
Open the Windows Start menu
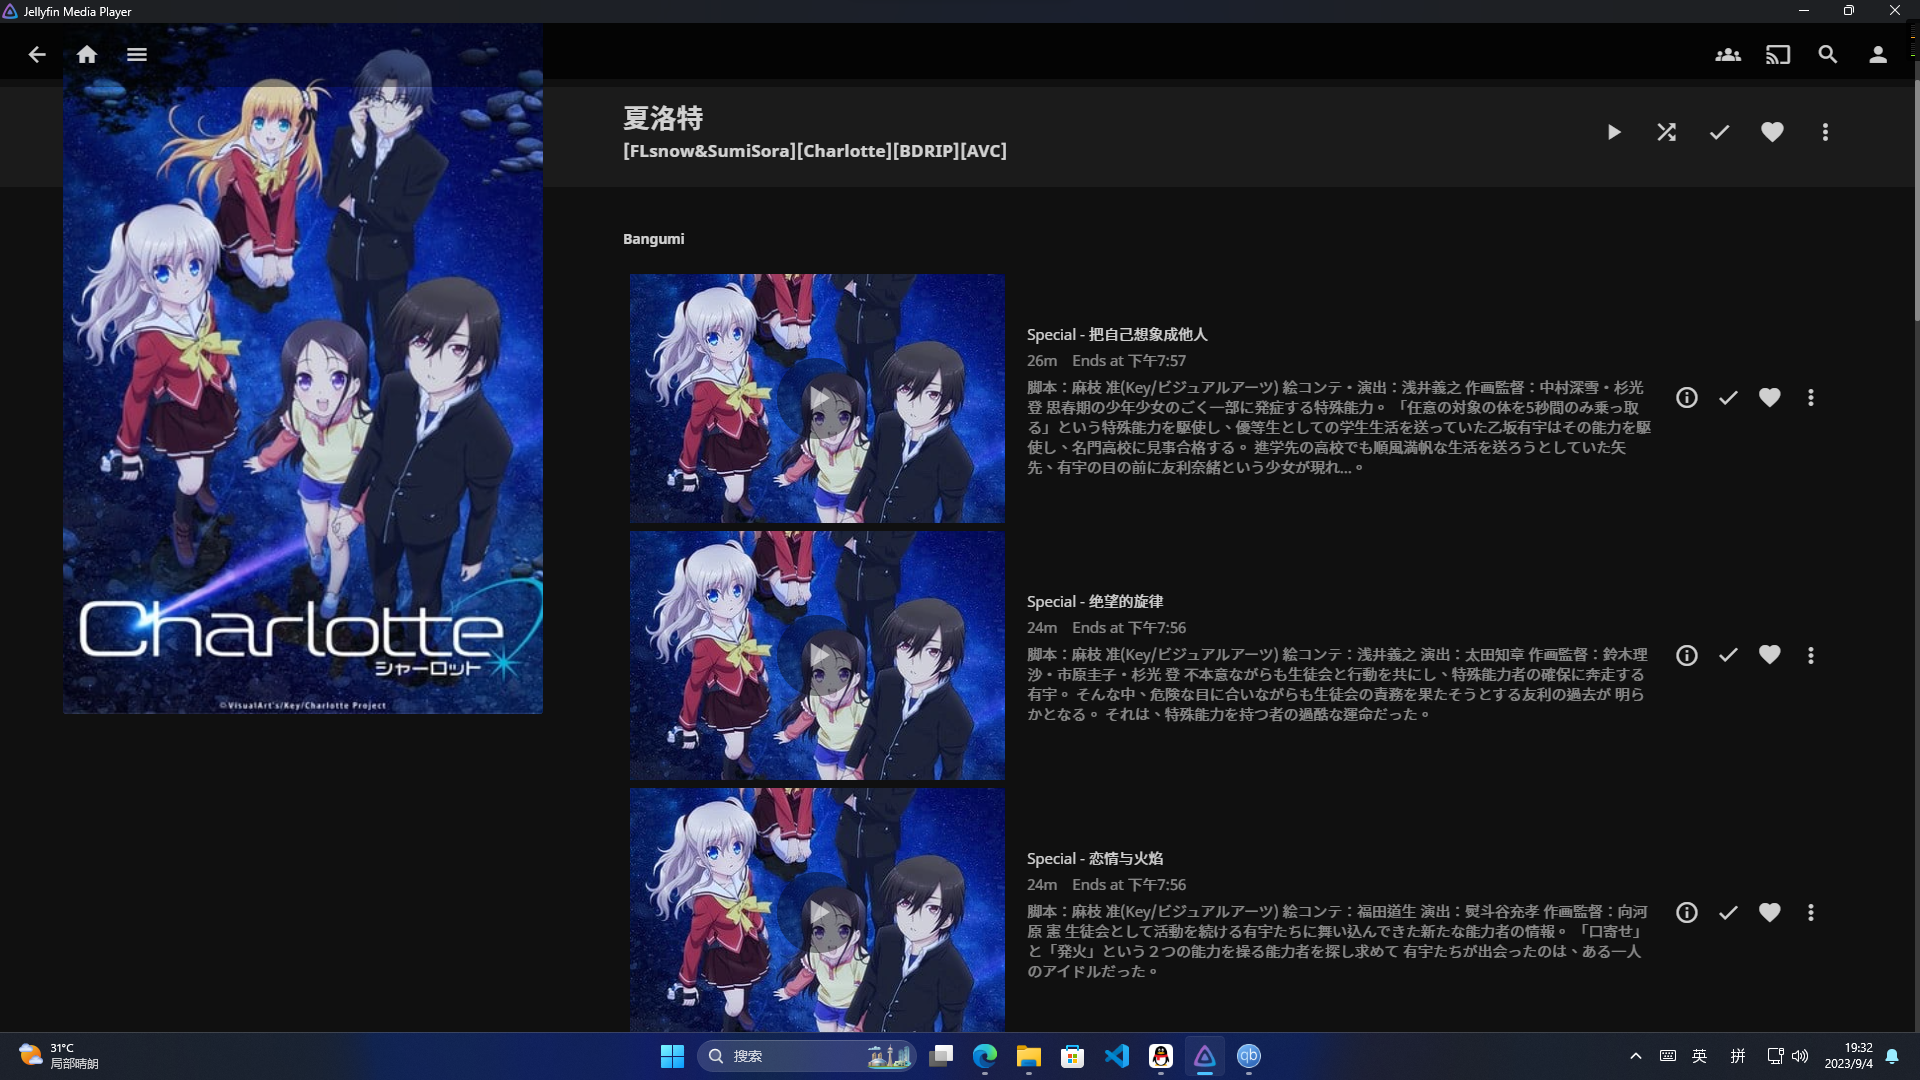(x=673, y=1056)
